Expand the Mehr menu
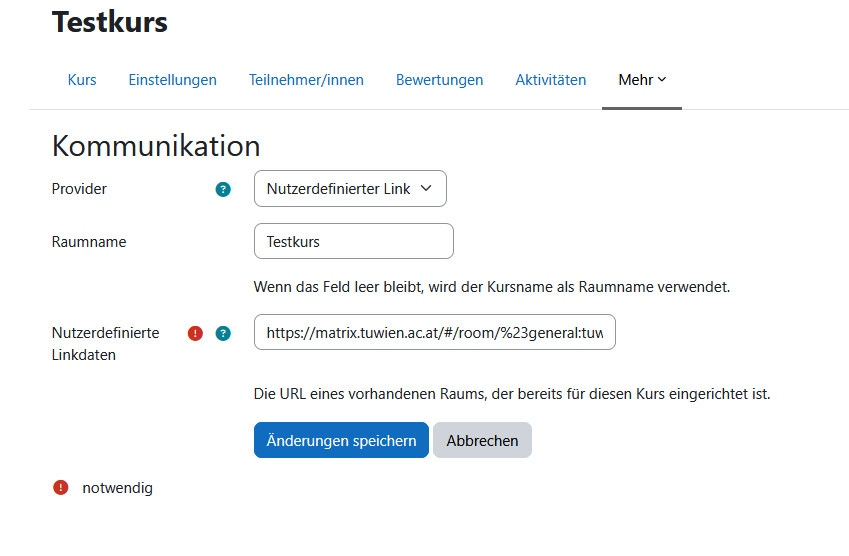The image size is (849, 556). coord(642,80)
